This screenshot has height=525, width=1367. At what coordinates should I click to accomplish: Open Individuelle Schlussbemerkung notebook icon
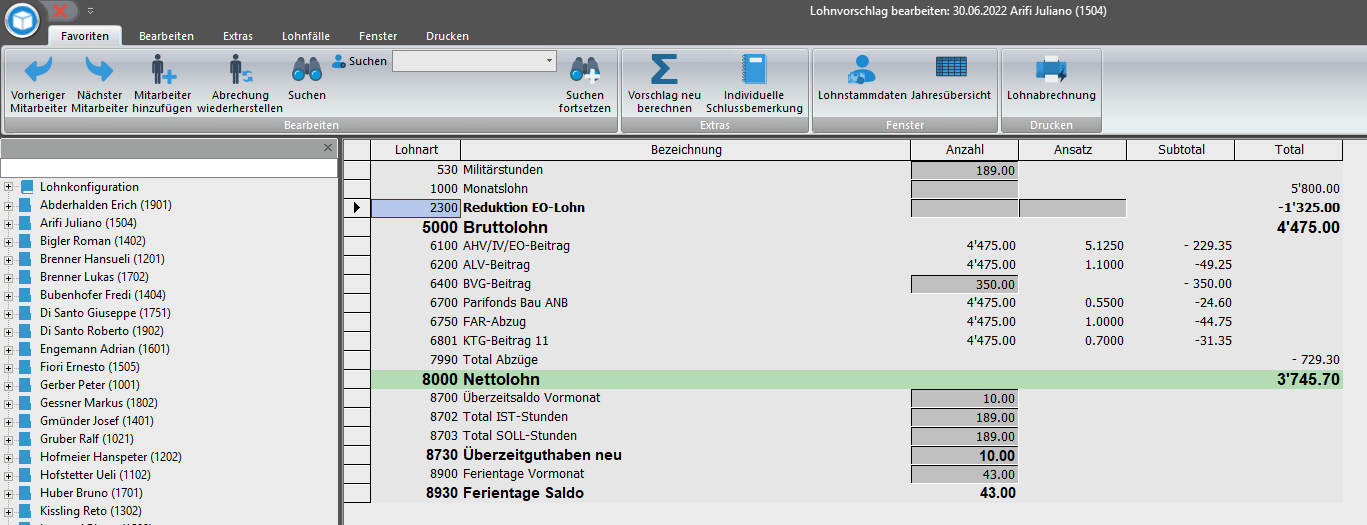click(x=754, y=69)
